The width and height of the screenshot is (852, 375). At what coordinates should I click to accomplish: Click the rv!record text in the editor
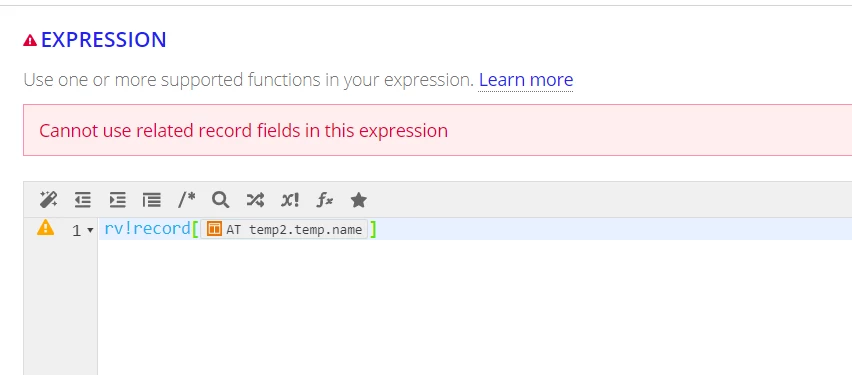(147, 229)
